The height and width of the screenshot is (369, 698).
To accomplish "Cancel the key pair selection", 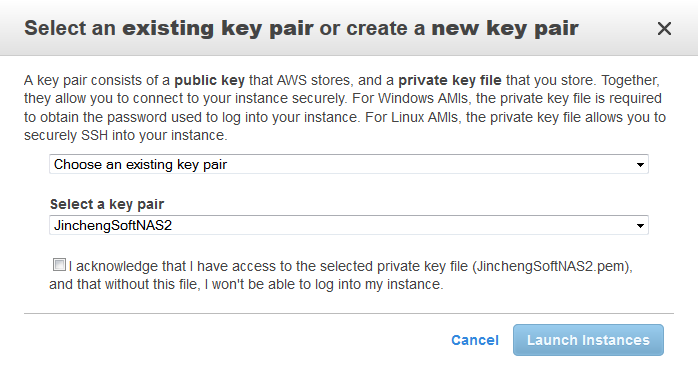I will 475,340.
